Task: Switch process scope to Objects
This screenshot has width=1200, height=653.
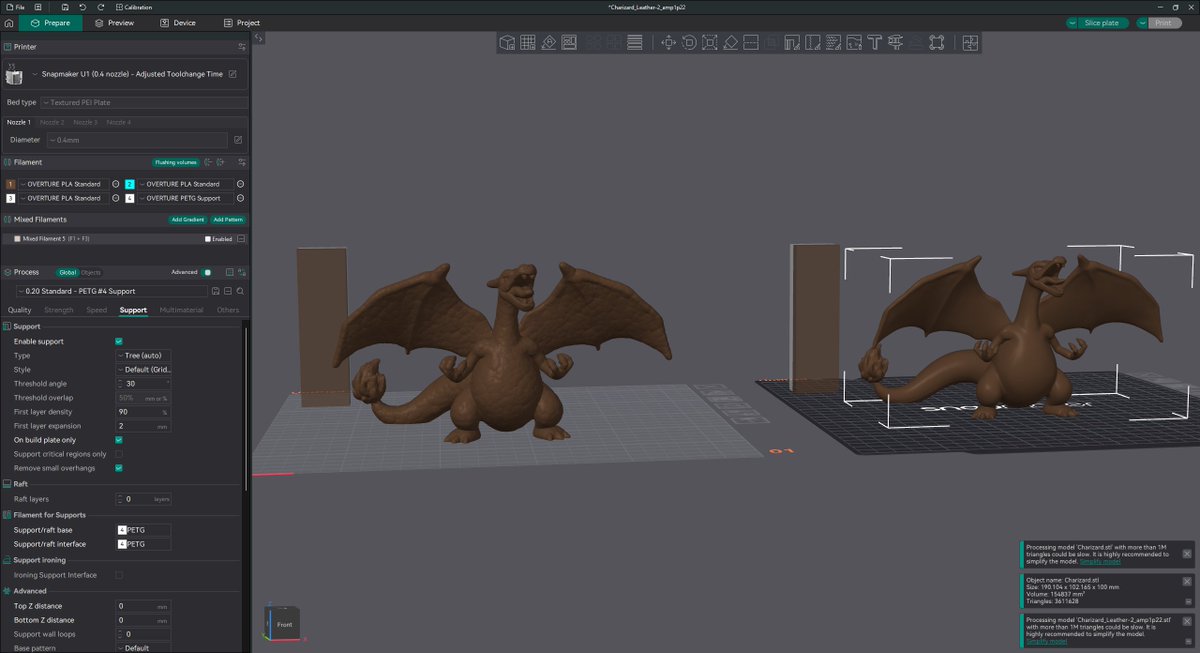Action: (x=91, y=272)
